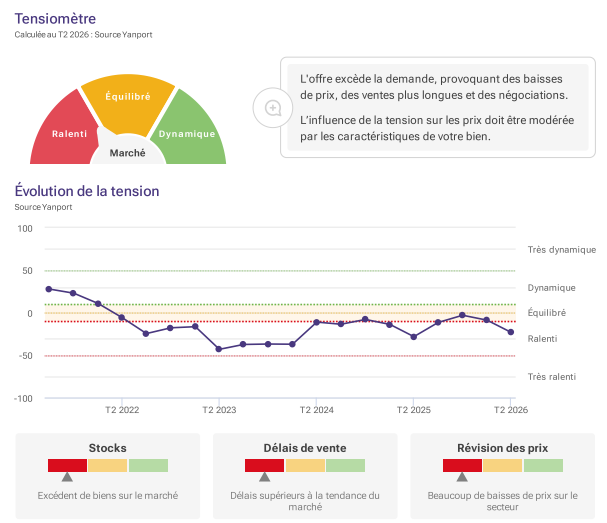The image size is (607, 523).
Task: Click the green segment under Délais de vente
Action: point(345,465)
